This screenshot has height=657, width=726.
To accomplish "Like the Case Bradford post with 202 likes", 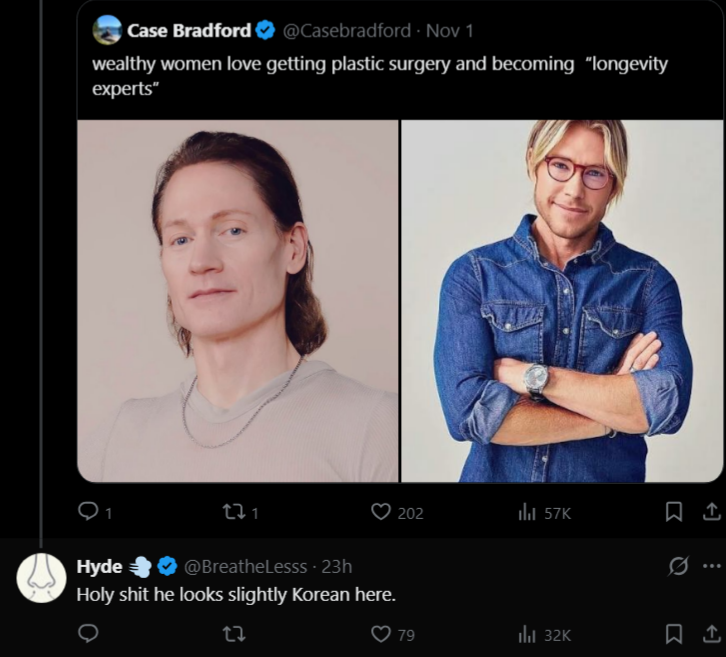I will click(381, 512).
